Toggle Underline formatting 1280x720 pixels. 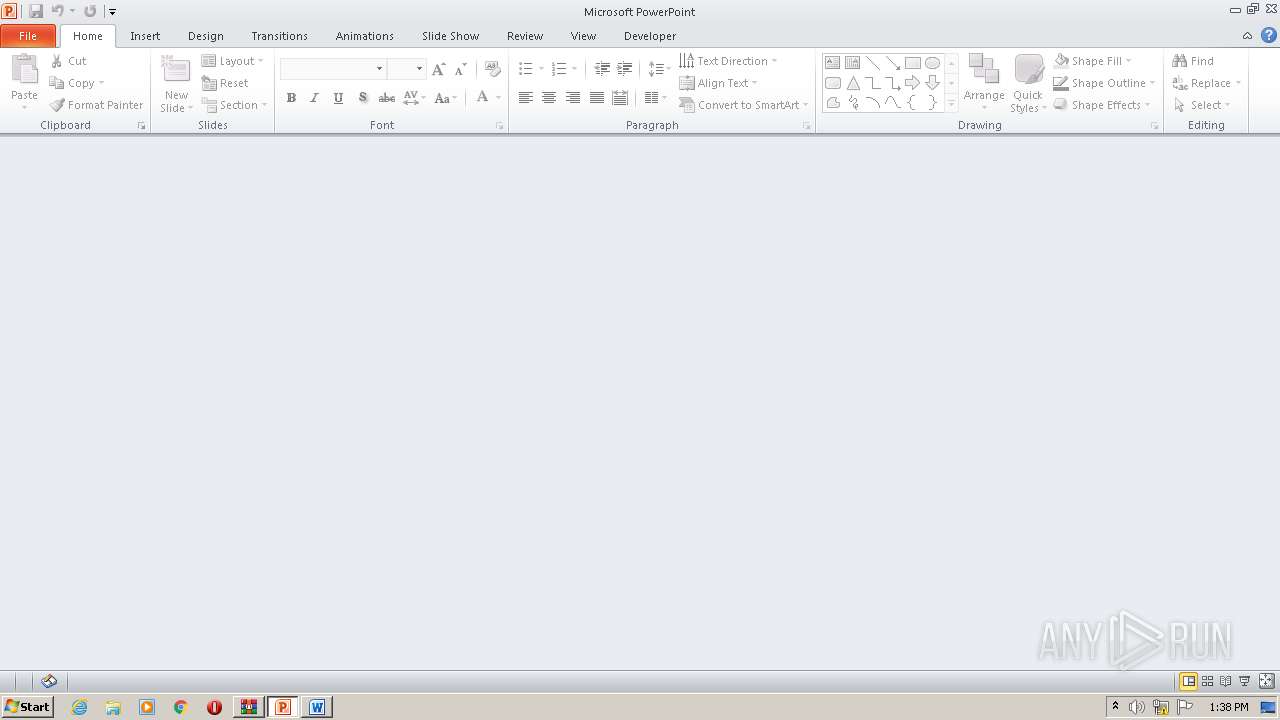(x=339, y=98)
